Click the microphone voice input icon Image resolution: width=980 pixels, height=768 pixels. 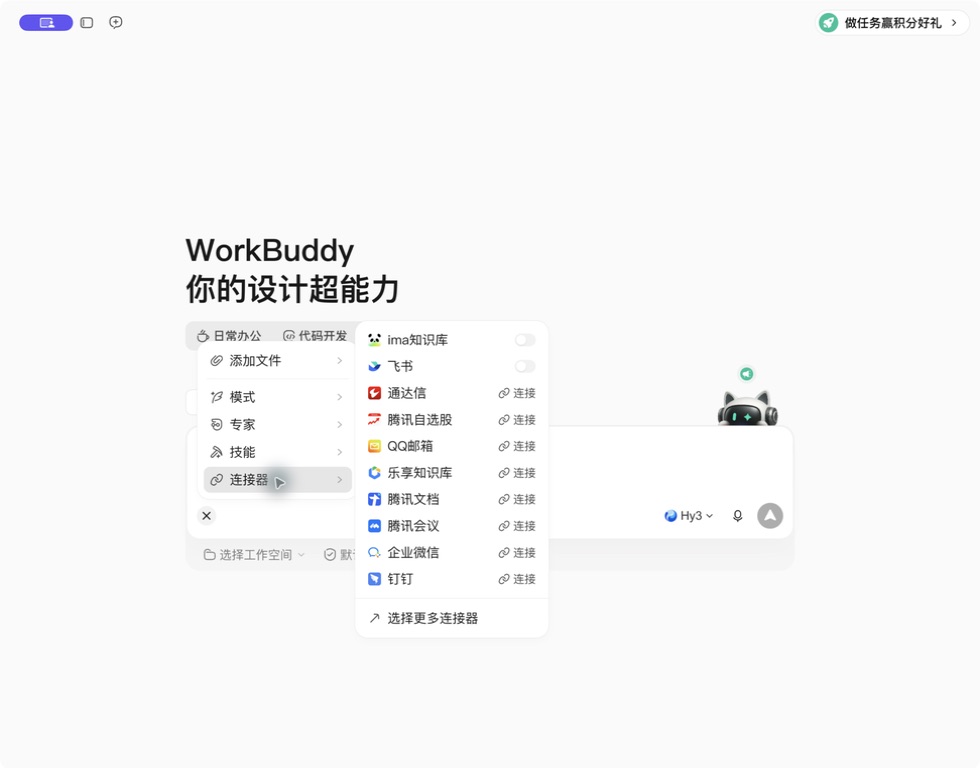738,516
